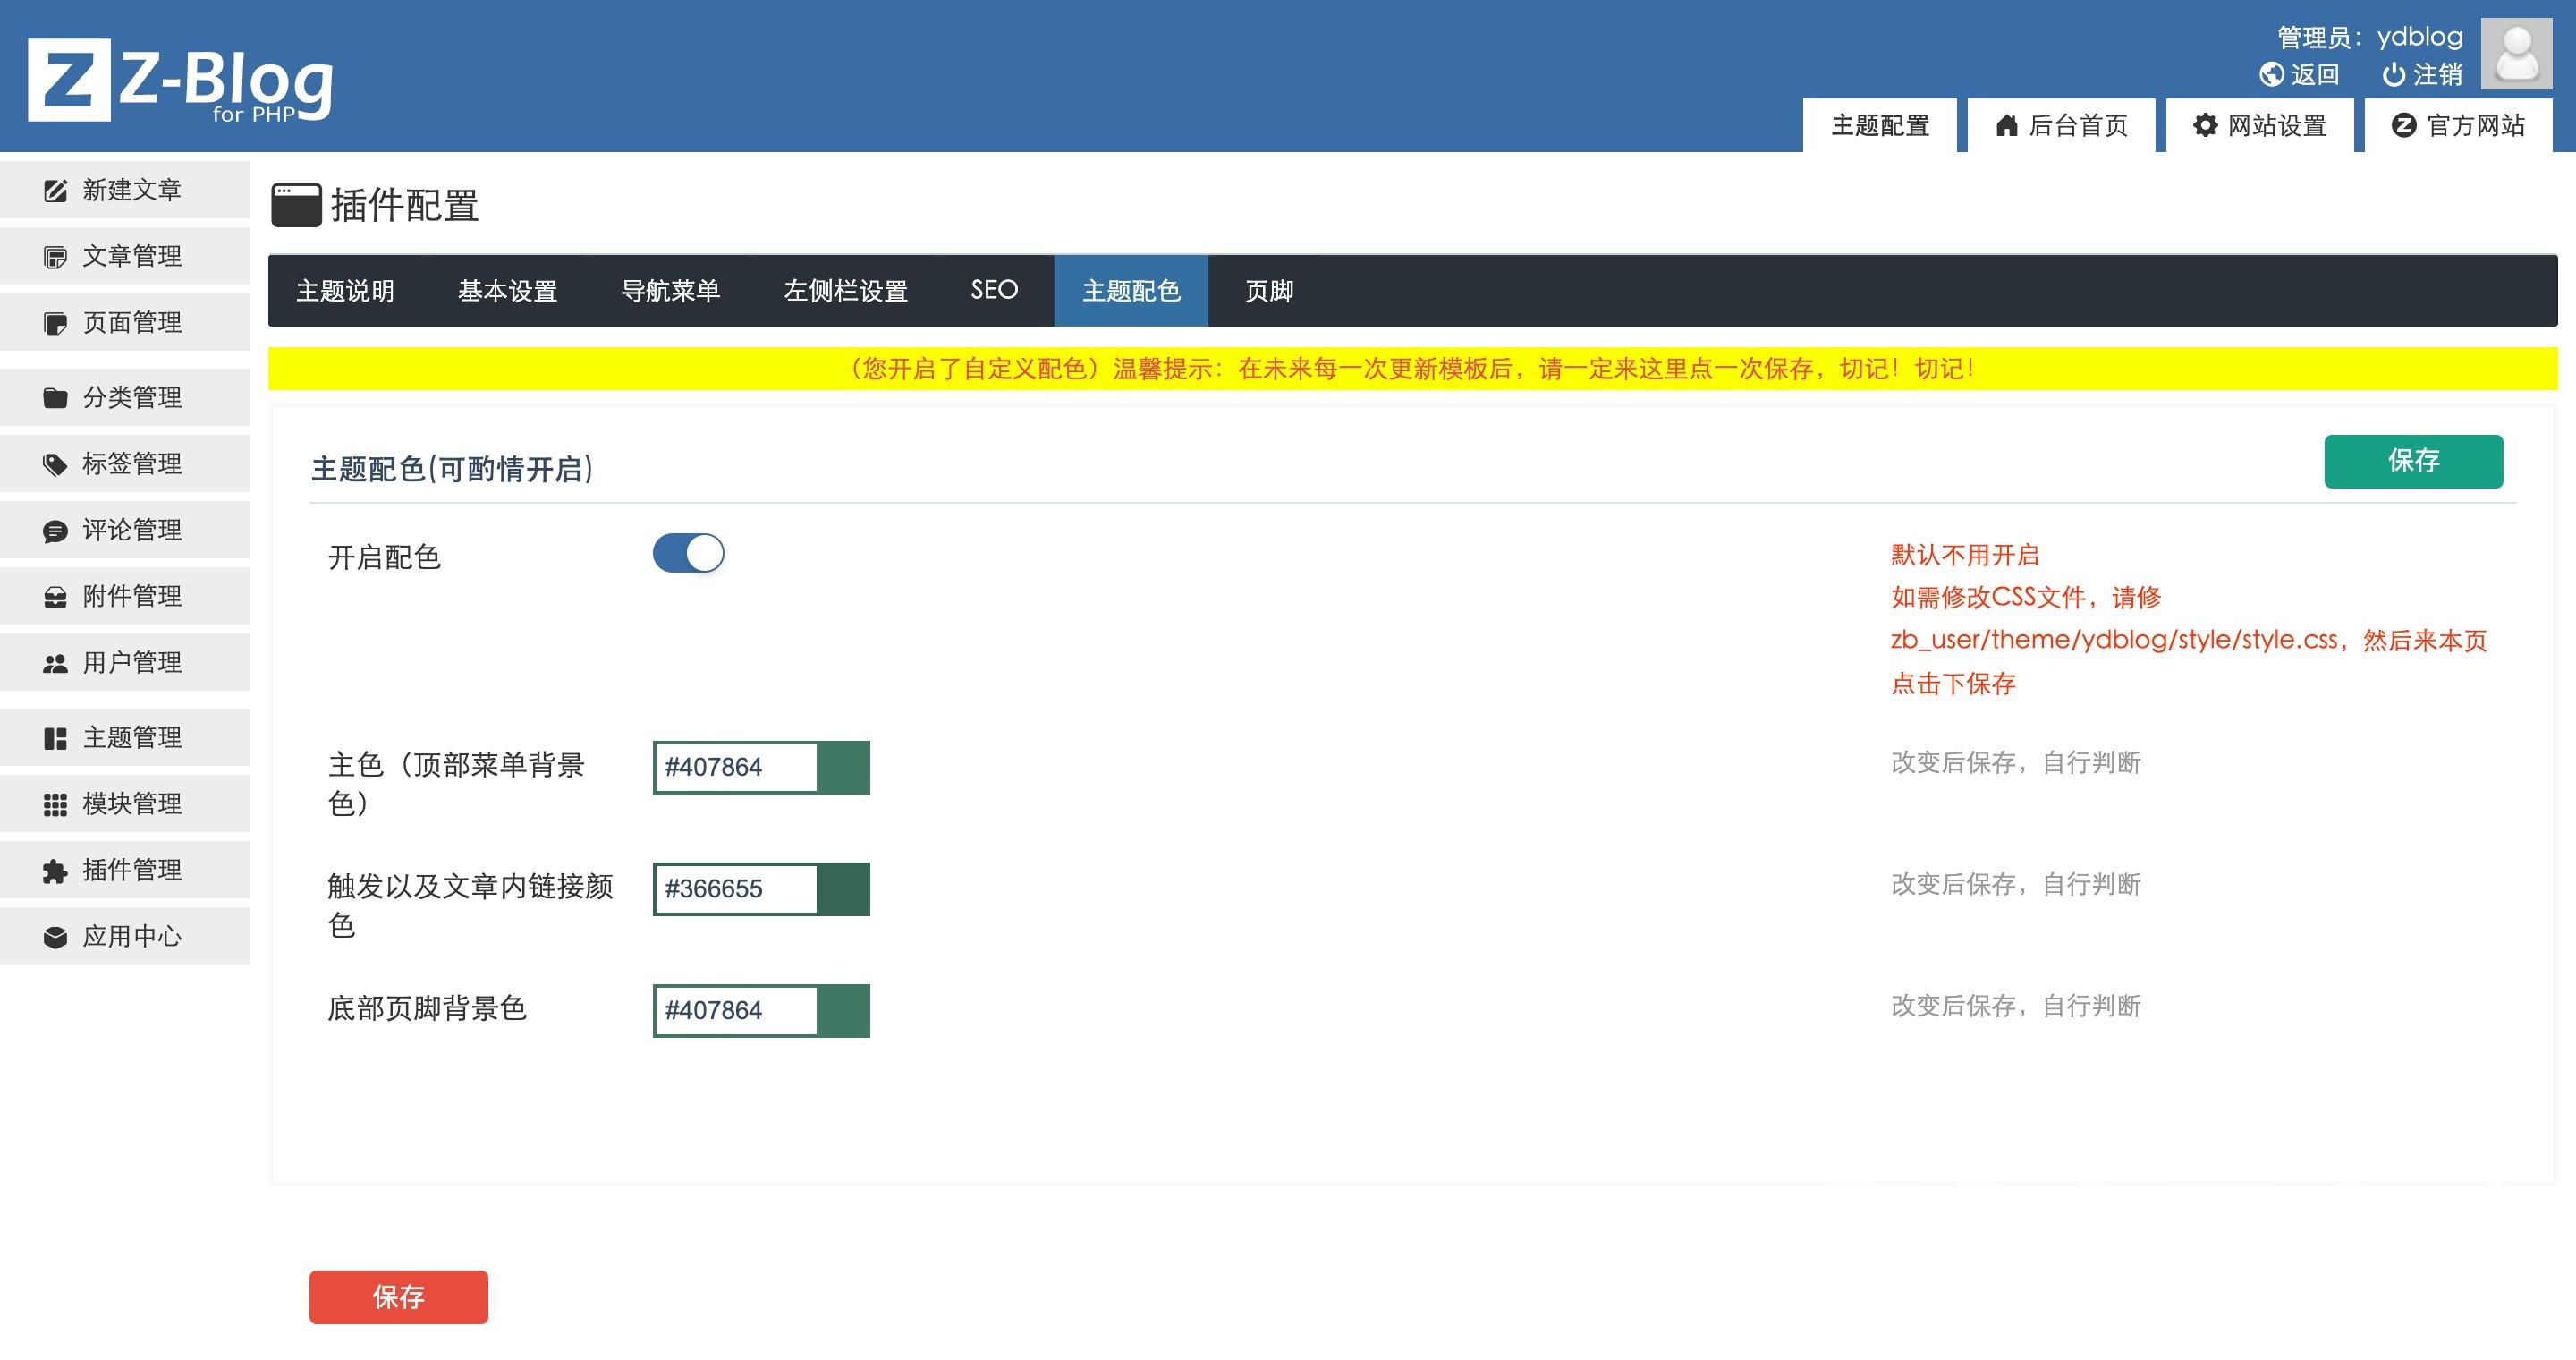Click the pencil icon for 新建文章

click(55, 190)
